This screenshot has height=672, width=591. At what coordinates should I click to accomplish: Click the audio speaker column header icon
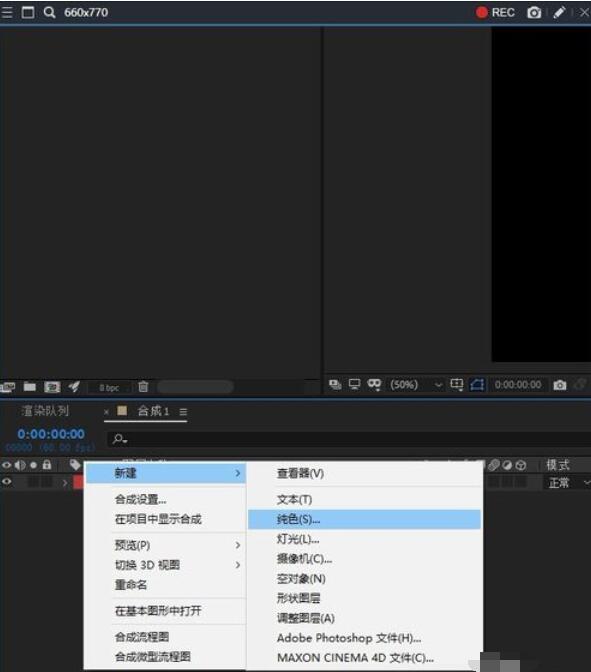[20, 465]
